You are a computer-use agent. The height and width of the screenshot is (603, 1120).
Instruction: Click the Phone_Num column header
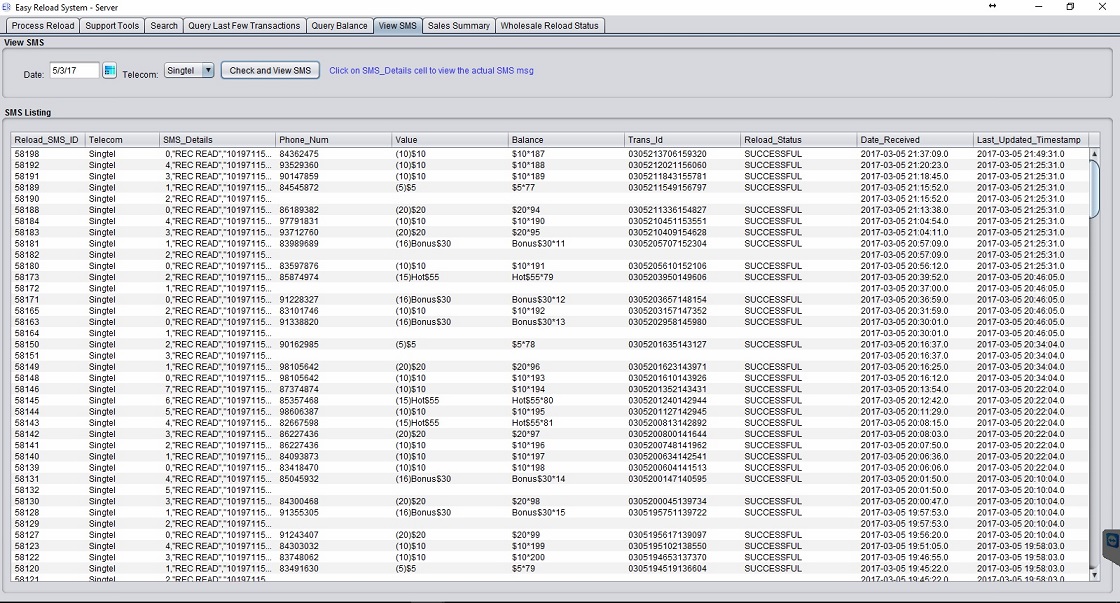[x=334, y=140]
